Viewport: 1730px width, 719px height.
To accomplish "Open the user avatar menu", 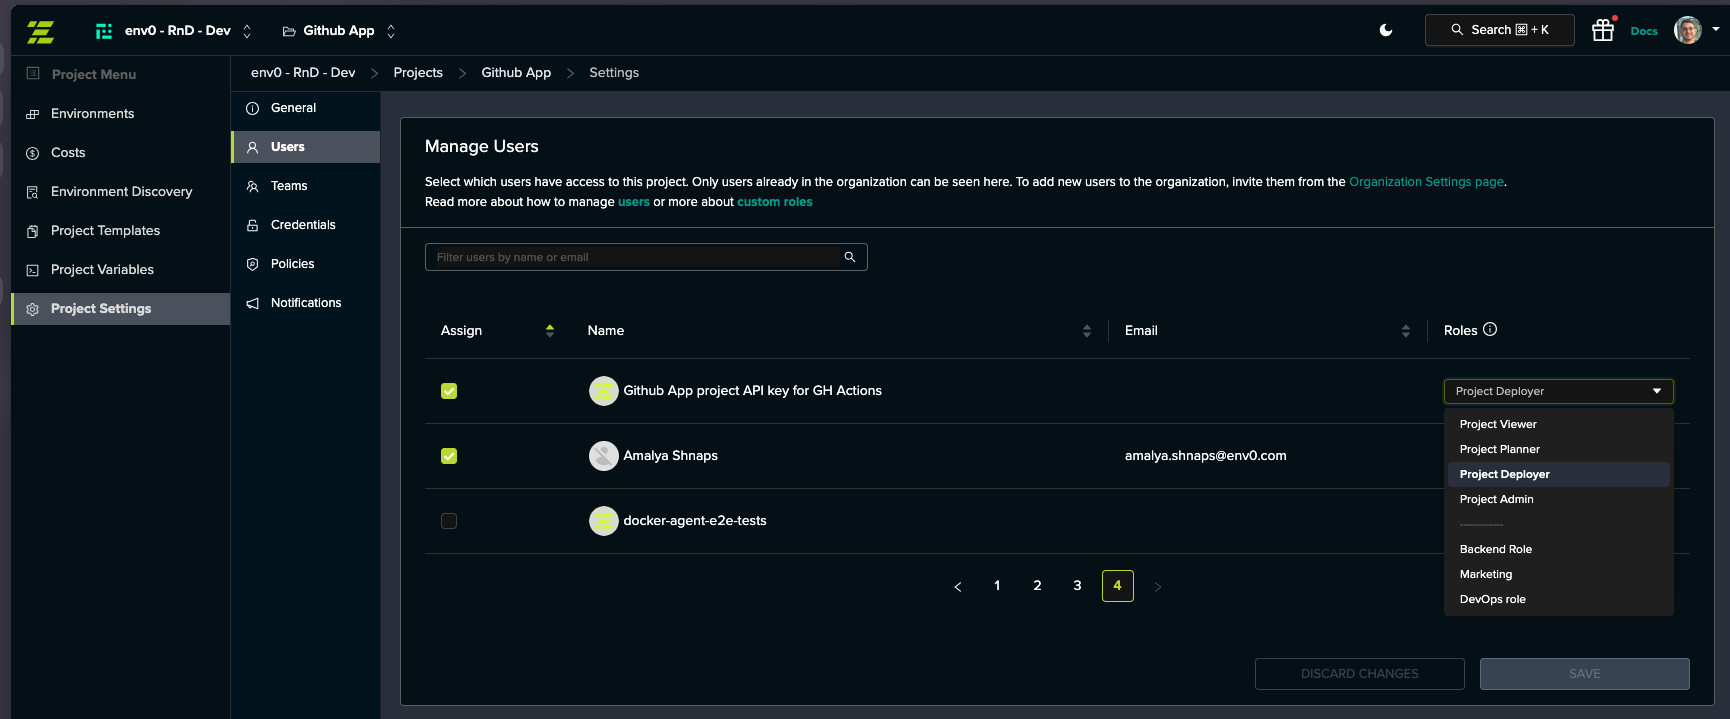I will (1688, 30).
